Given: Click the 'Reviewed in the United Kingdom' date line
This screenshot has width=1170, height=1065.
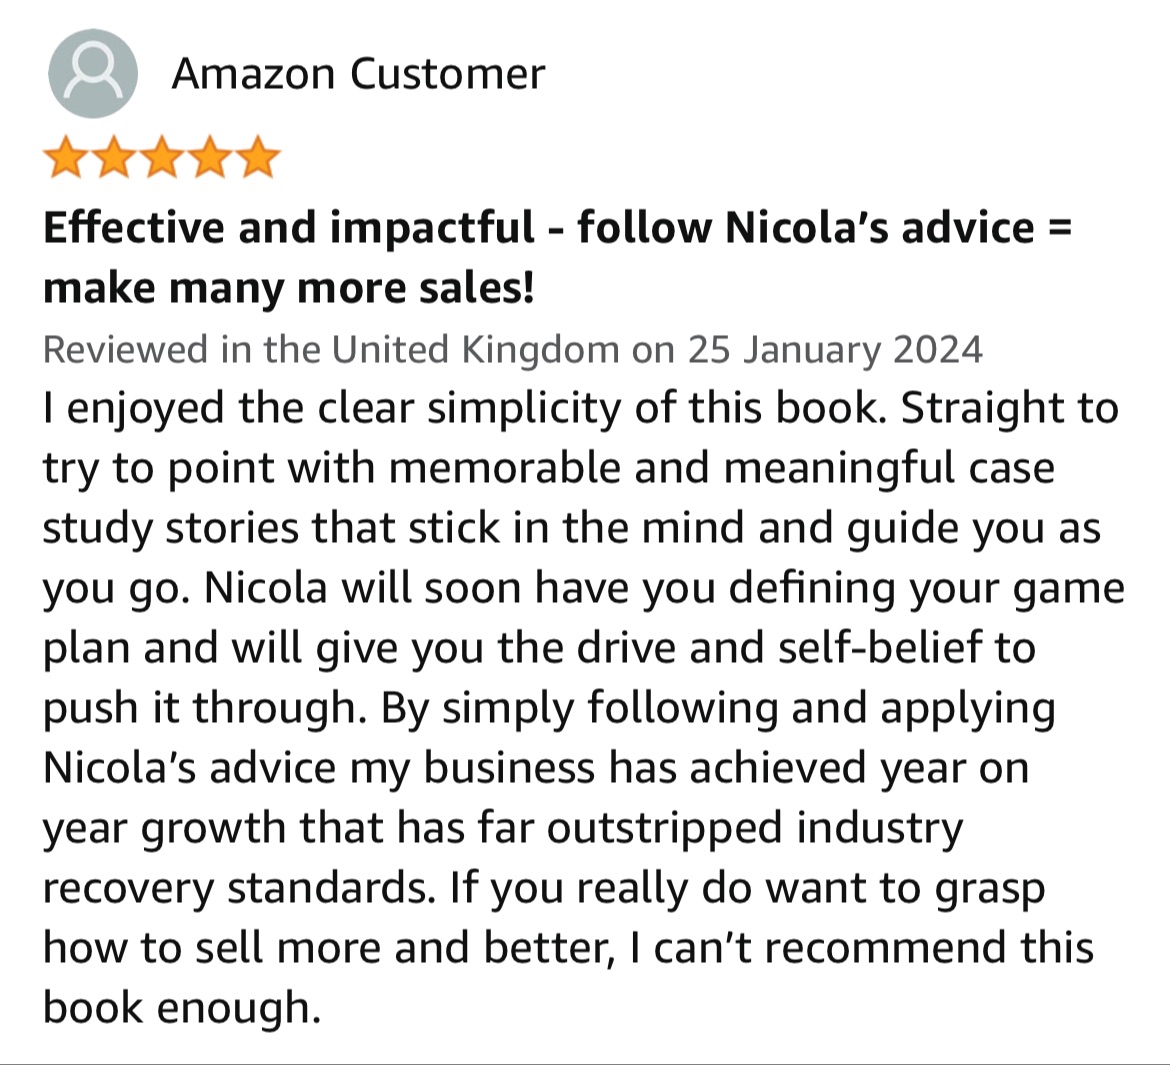Looking at the screenshot, I should click(513, 349).
